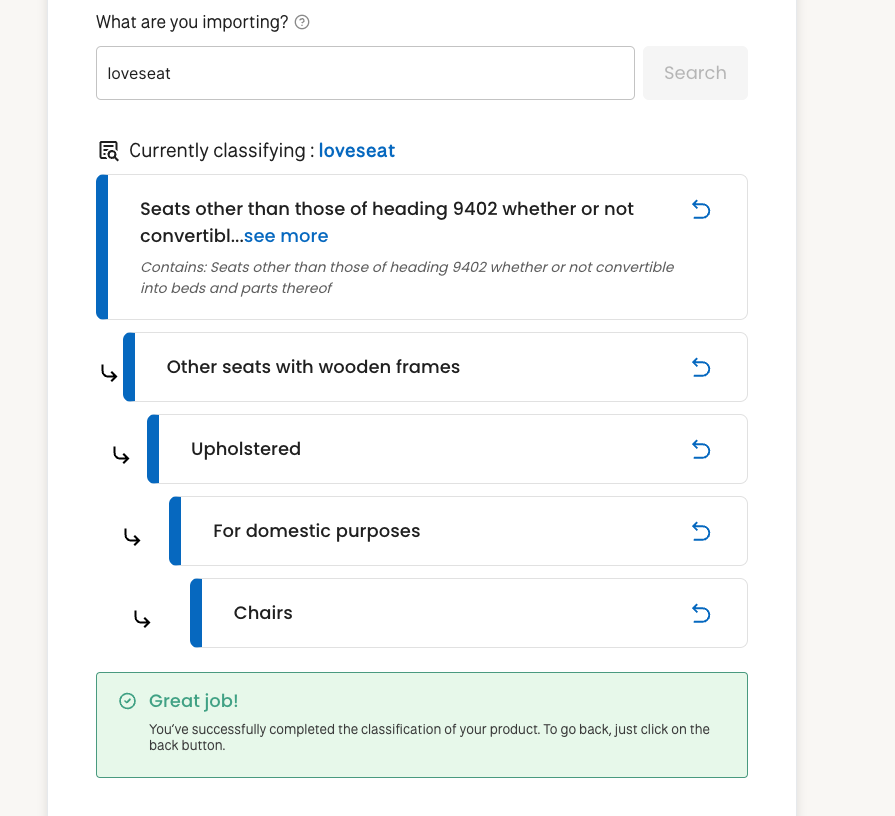
Task: Click the arrow indent icon before Chairs
Action: point(142,619)
